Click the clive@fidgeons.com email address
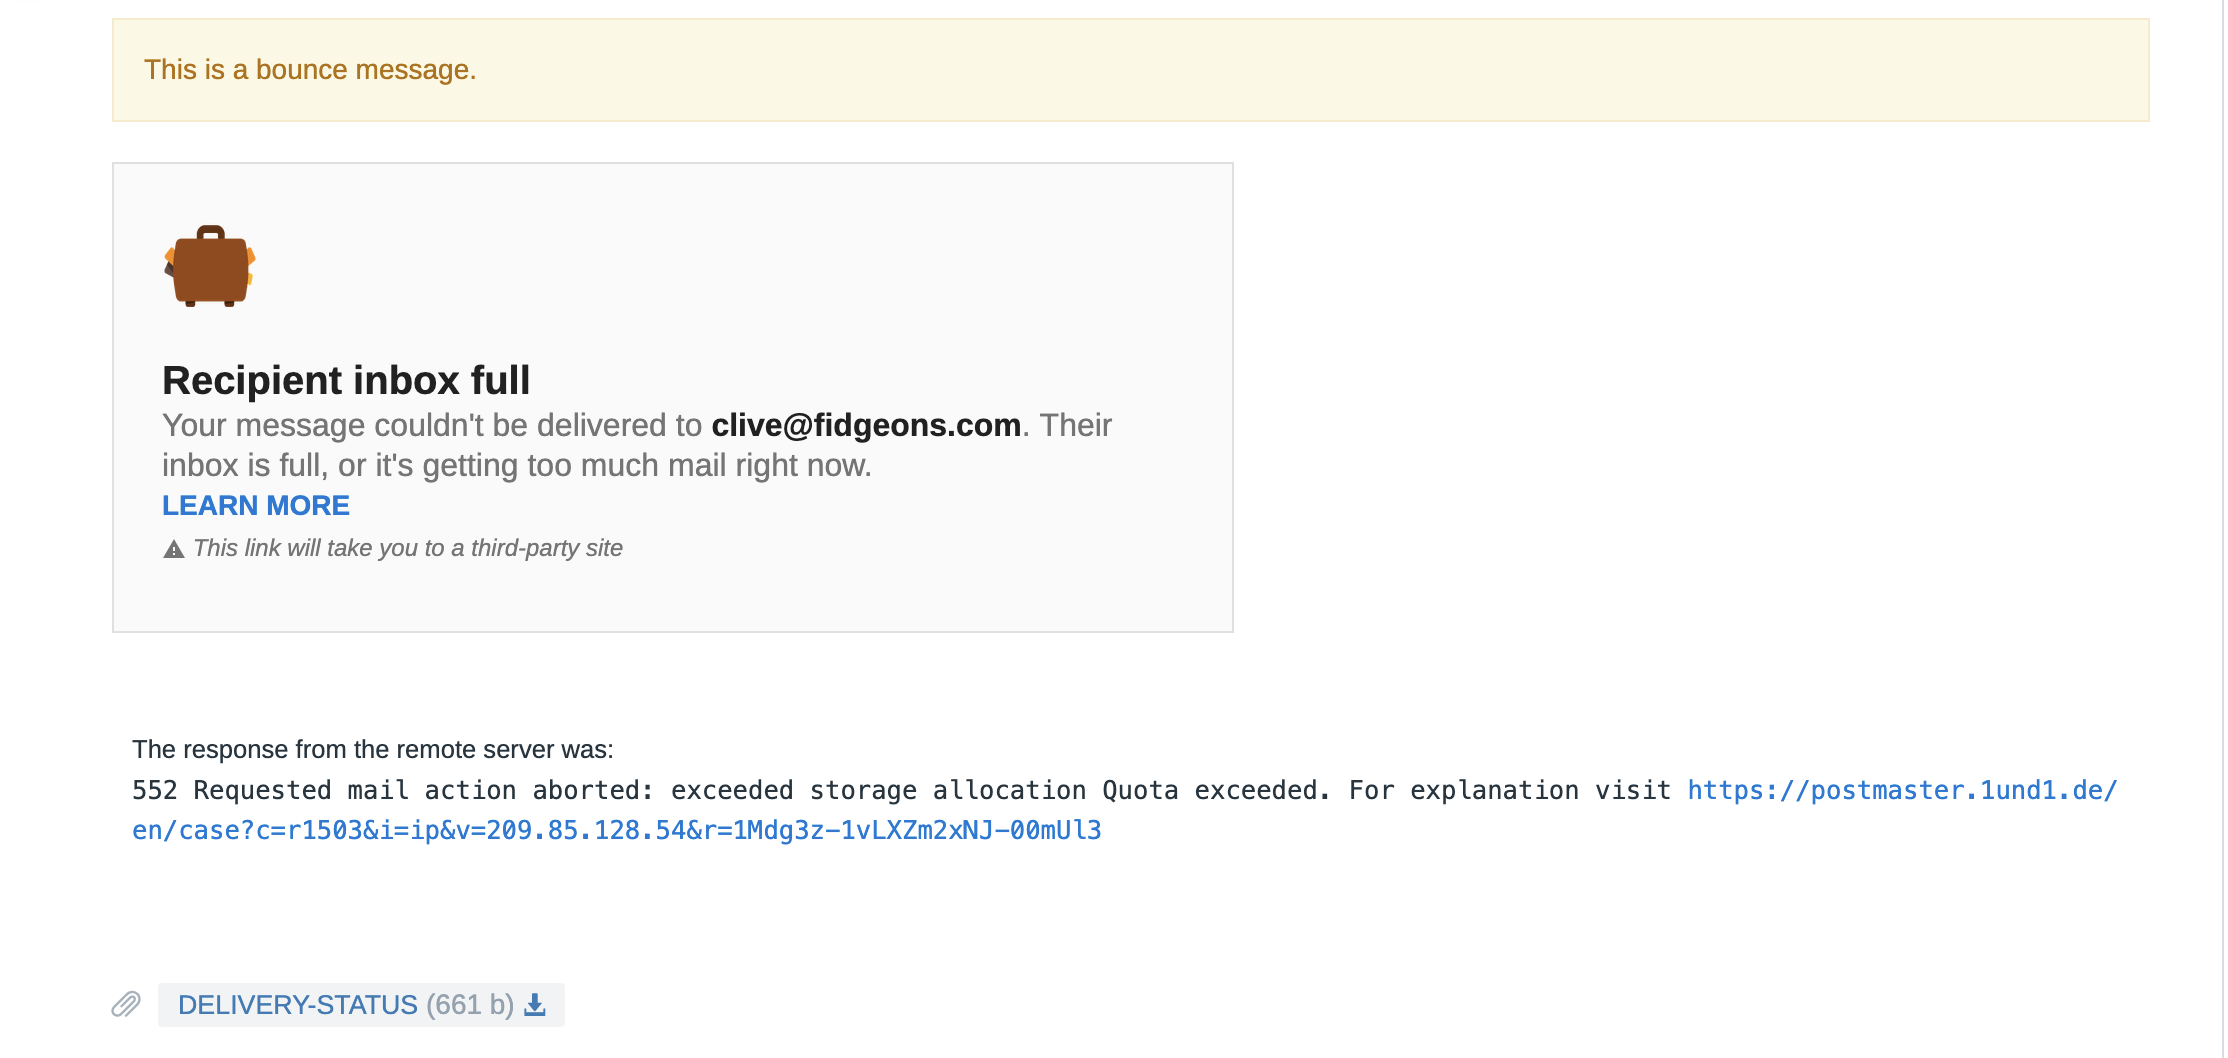The image size is (2228, 1058). (x=866, y=425)
